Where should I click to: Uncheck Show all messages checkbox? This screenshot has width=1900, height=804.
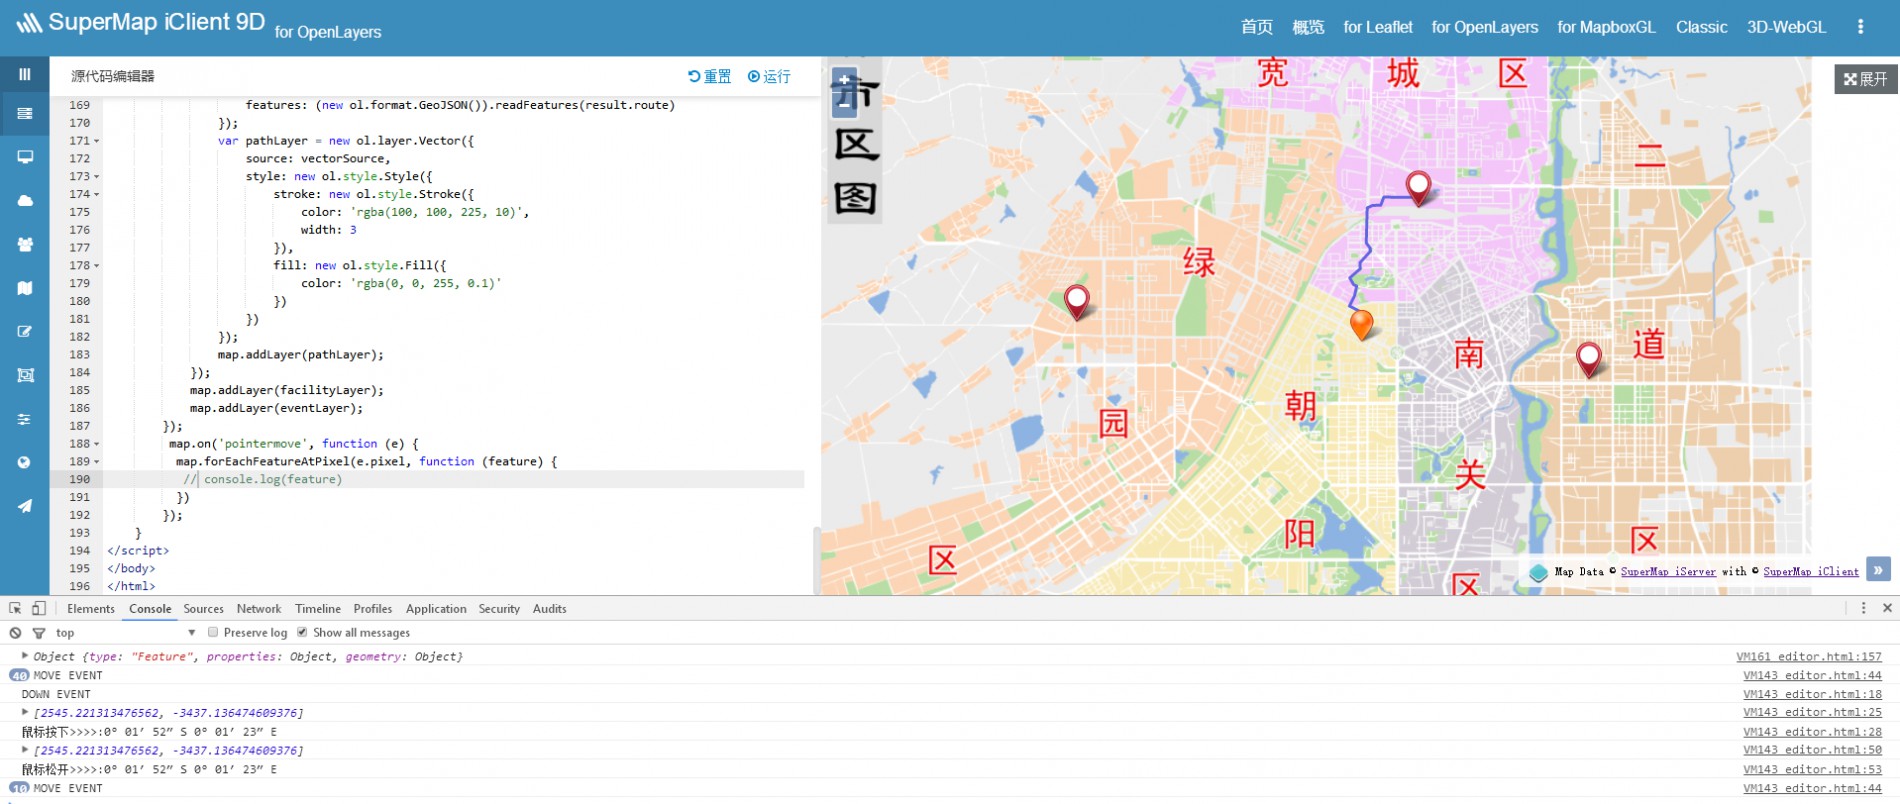click(x=302, y=632)
